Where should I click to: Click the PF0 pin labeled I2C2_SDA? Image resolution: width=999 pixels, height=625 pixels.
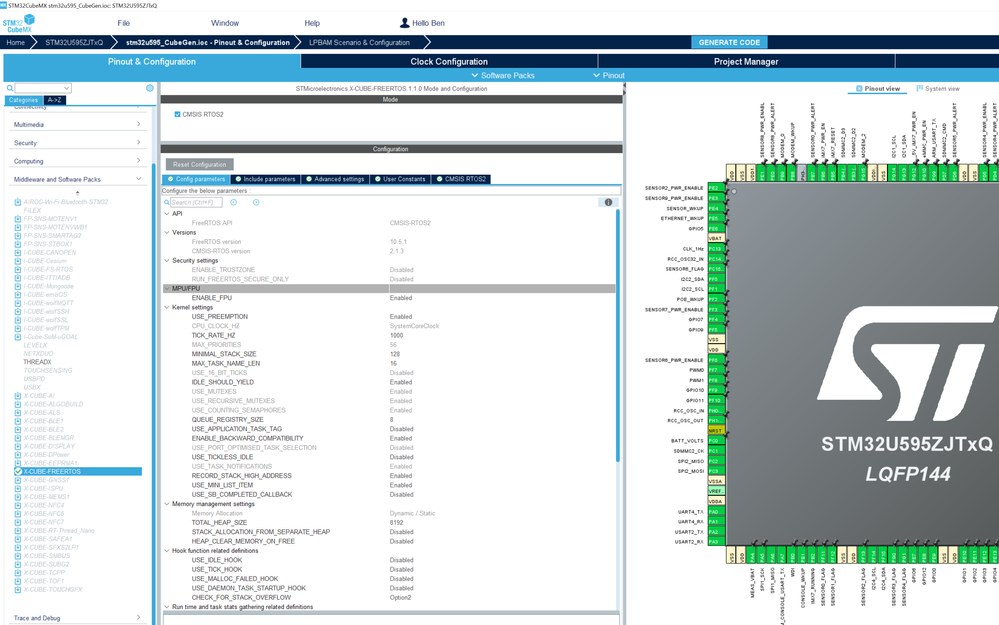click(716, 279)
